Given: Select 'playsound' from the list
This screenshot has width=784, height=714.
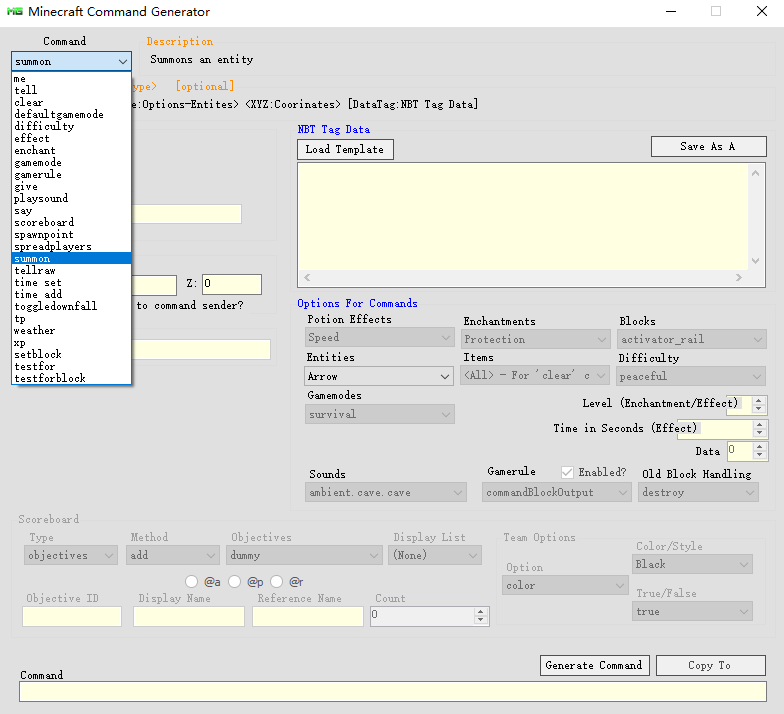Looking at the screenshot, I should [72, 198].
